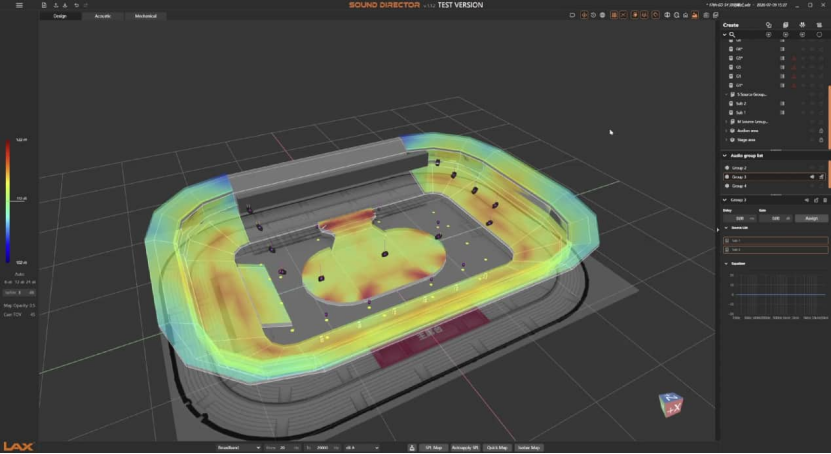This screenshot has height=454, width=831.
Task: Click the grid icon on Sub 2 row
Action: (x=782, y=103)
